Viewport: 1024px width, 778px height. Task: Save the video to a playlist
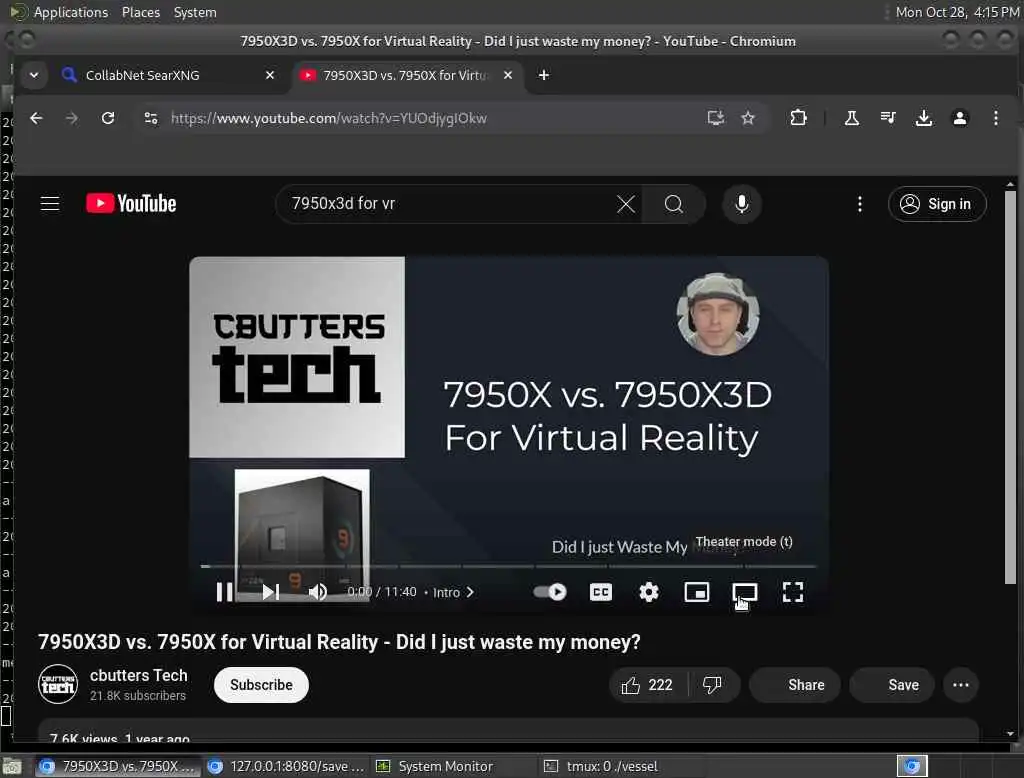(892, 685)
